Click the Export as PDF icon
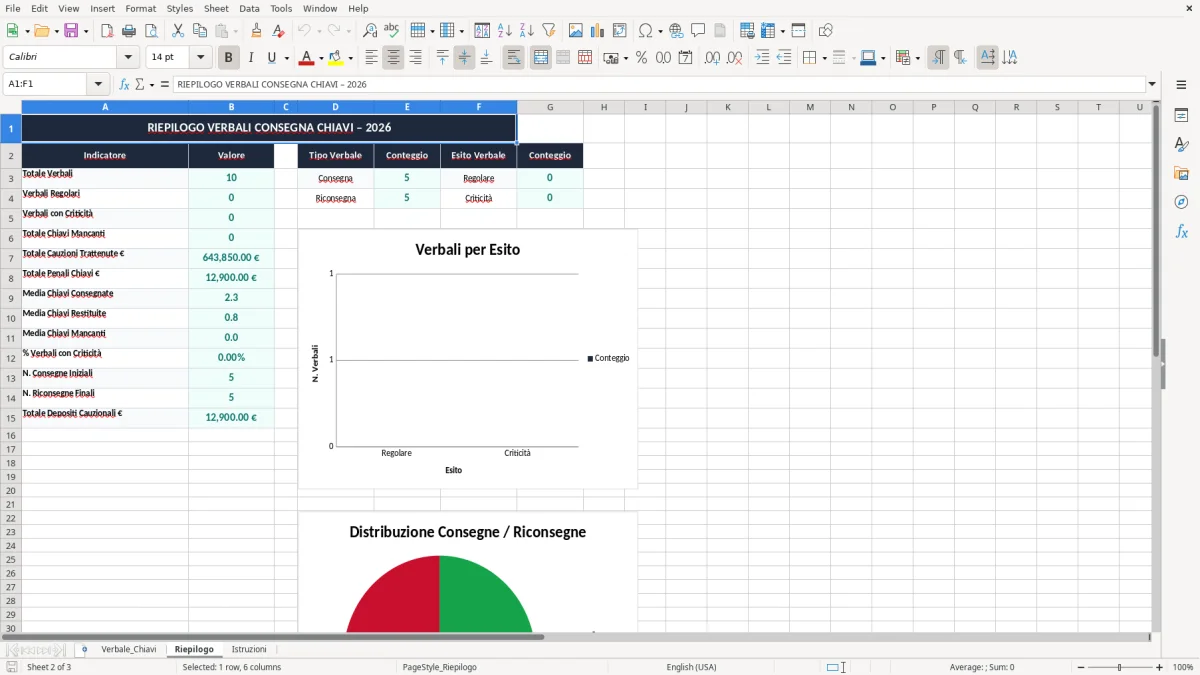This screenshot has height=675, width=1200. (107, 31)
